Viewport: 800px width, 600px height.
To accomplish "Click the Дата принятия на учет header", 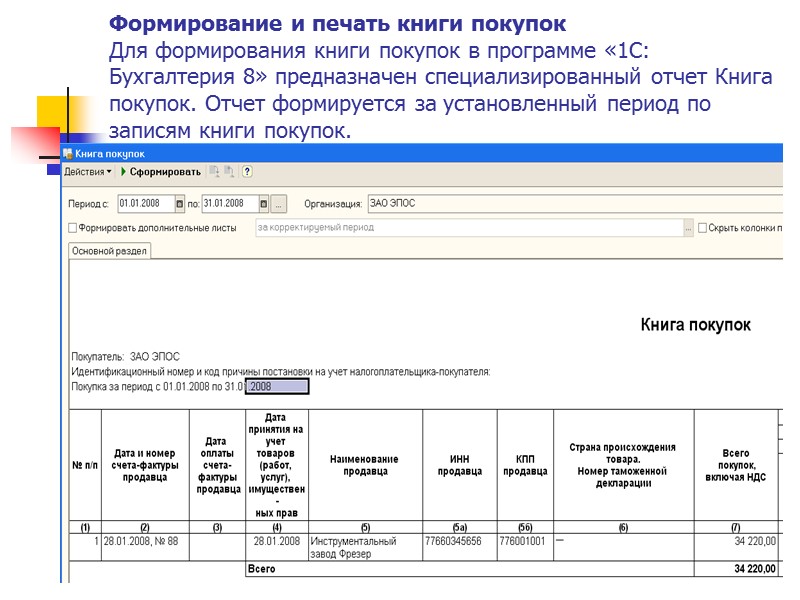I will (277, 465).
